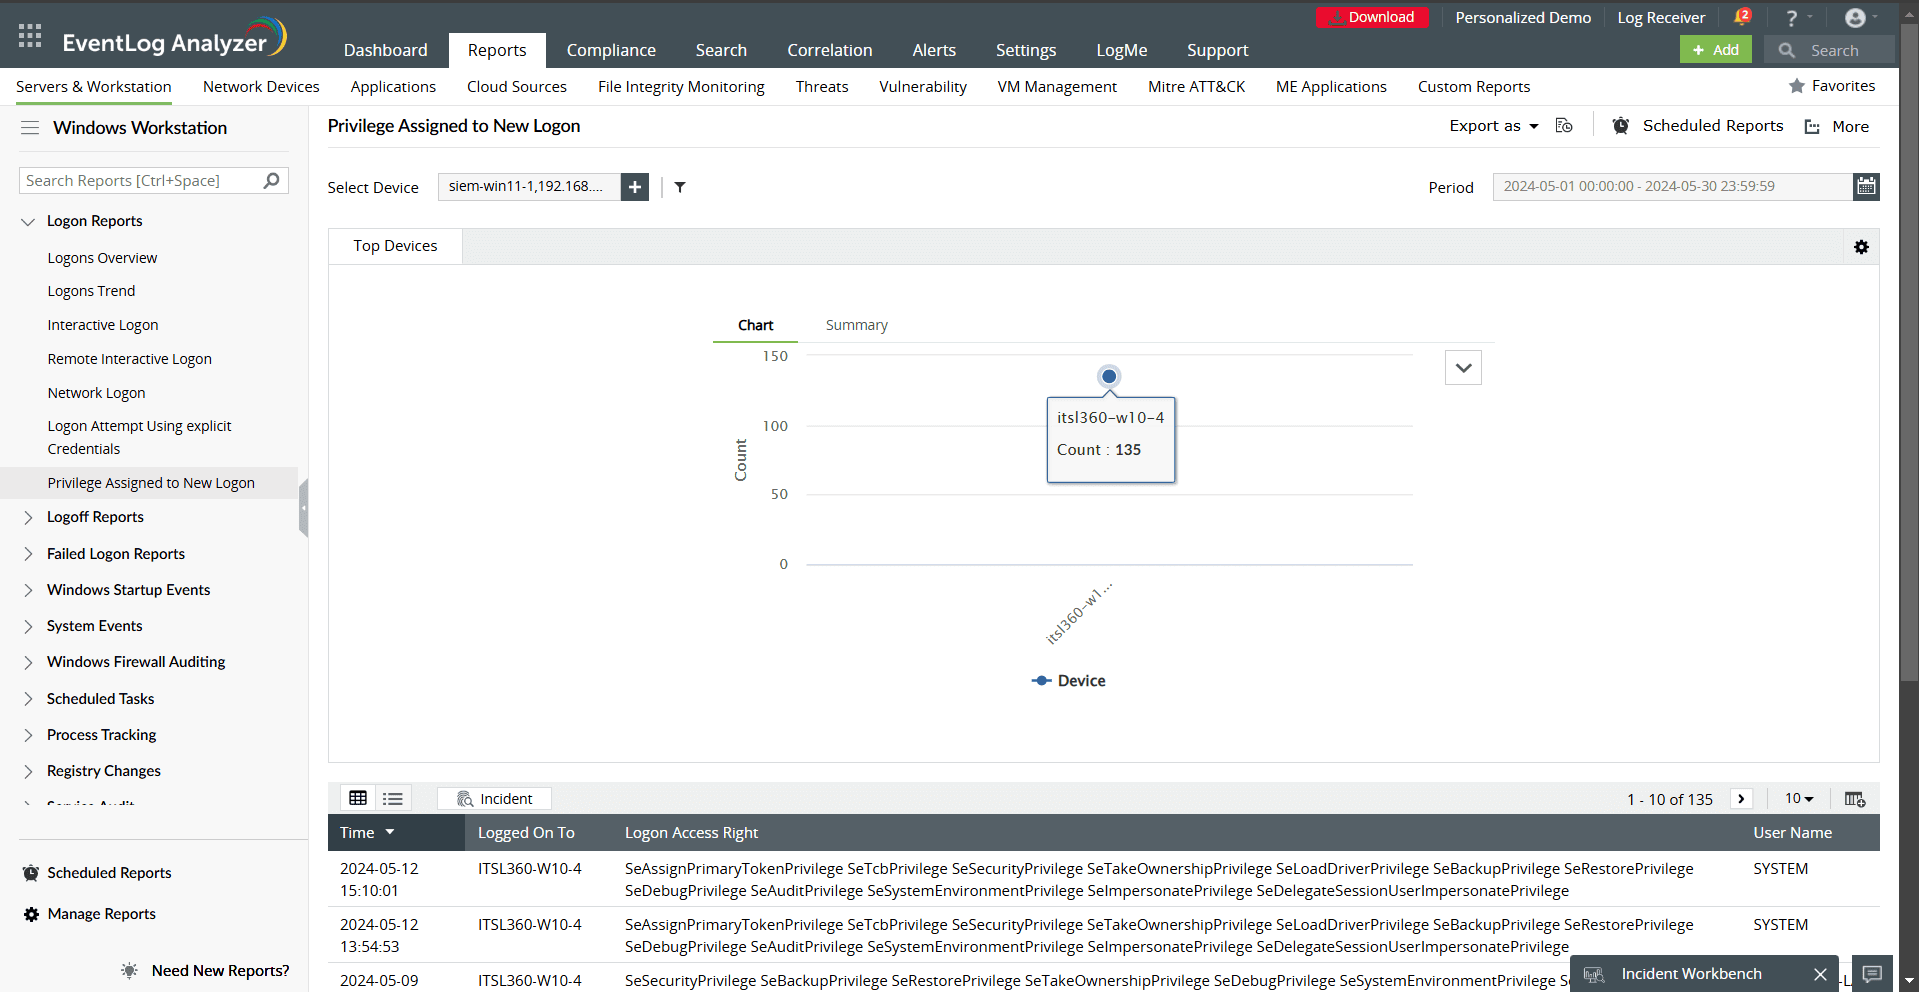This screenshot has width=1919, height=992.
Task: Click the Favorites star
Action: [x=1796, y=86]
